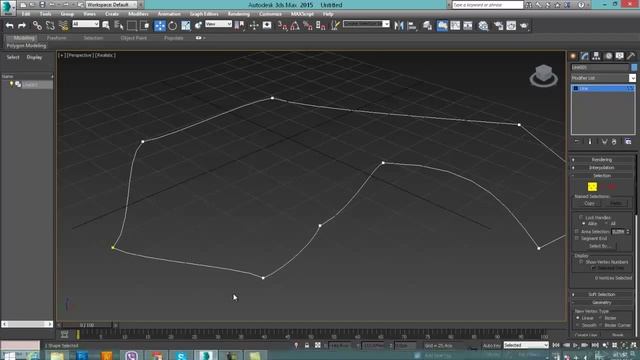Select the Line entry in modifier stack
The width and height of the screenshot is (640, 360).
603,88
